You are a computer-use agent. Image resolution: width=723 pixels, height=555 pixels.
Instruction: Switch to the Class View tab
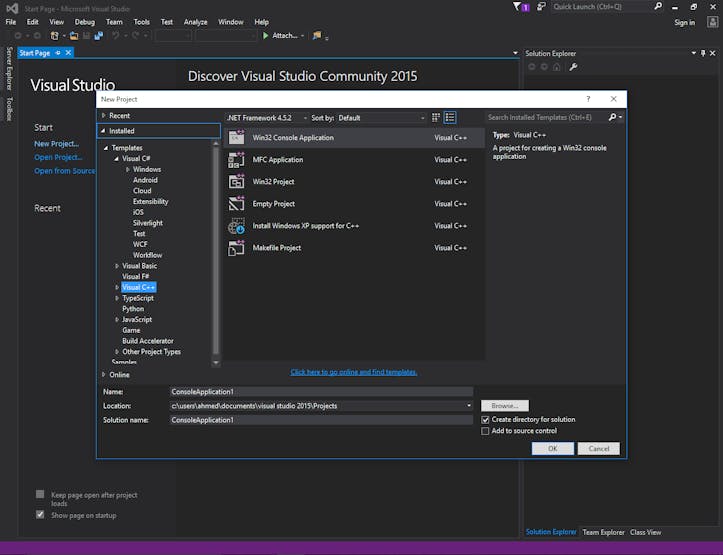point(646,532)
